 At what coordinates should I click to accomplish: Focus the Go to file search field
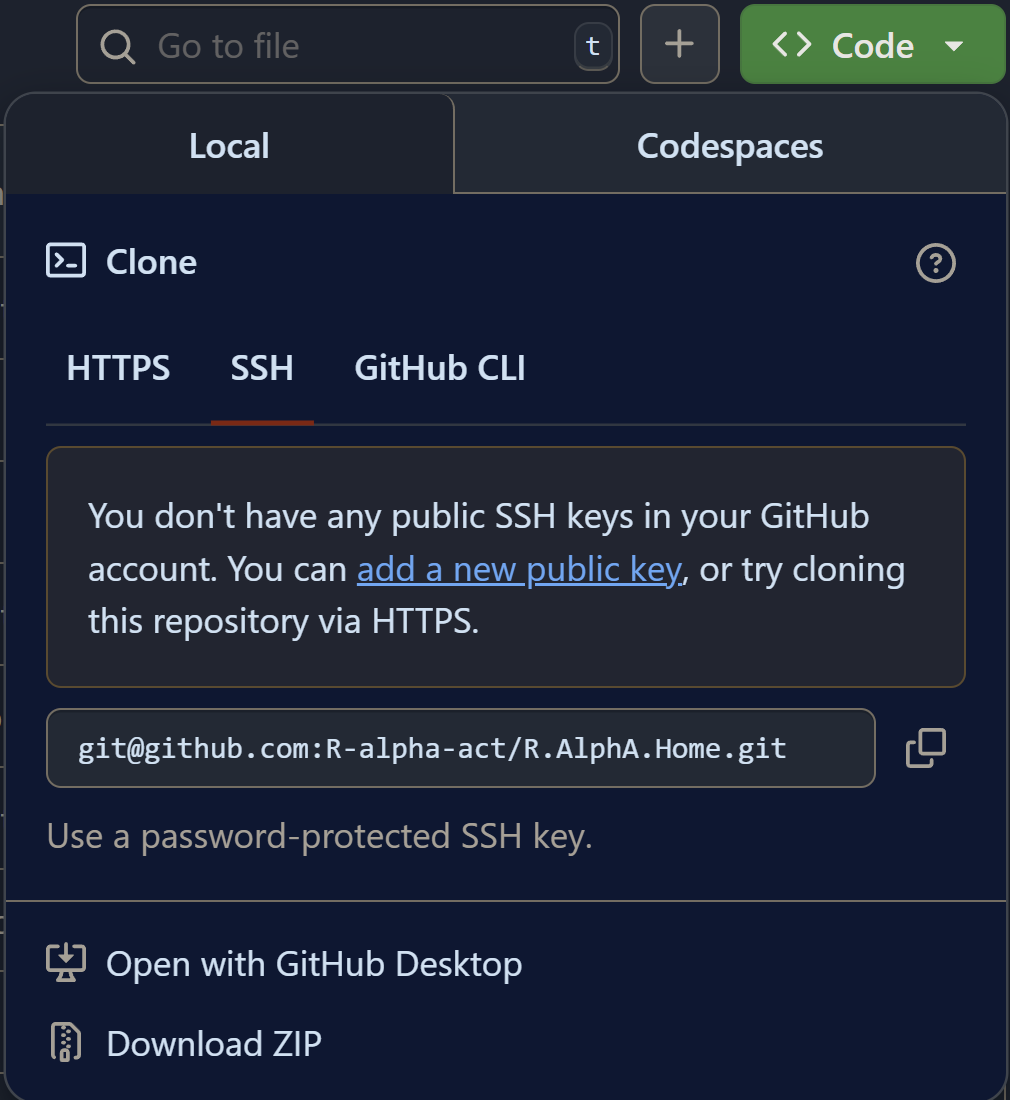coord(348,44)
